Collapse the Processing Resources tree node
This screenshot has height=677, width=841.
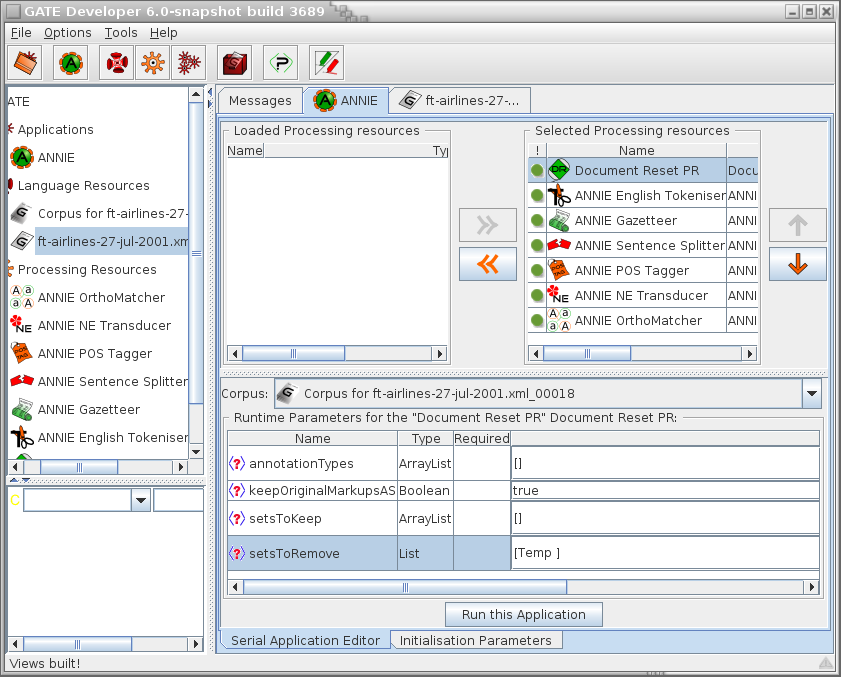(x=10, y=269)
